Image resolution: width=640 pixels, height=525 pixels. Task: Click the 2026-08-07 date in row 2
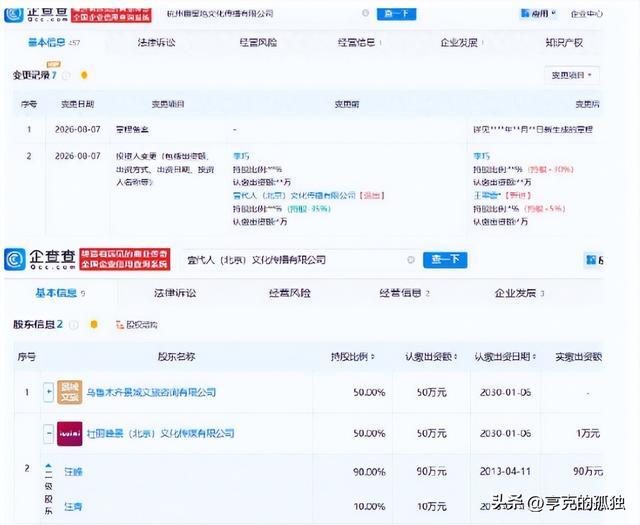[78, 156]
